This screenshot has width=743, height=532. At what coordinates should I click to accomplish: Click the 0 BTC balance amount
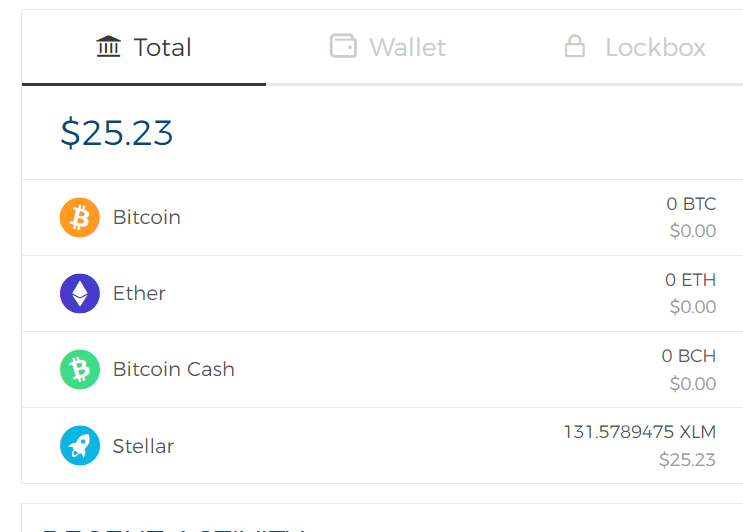click(x=691, y=204)
